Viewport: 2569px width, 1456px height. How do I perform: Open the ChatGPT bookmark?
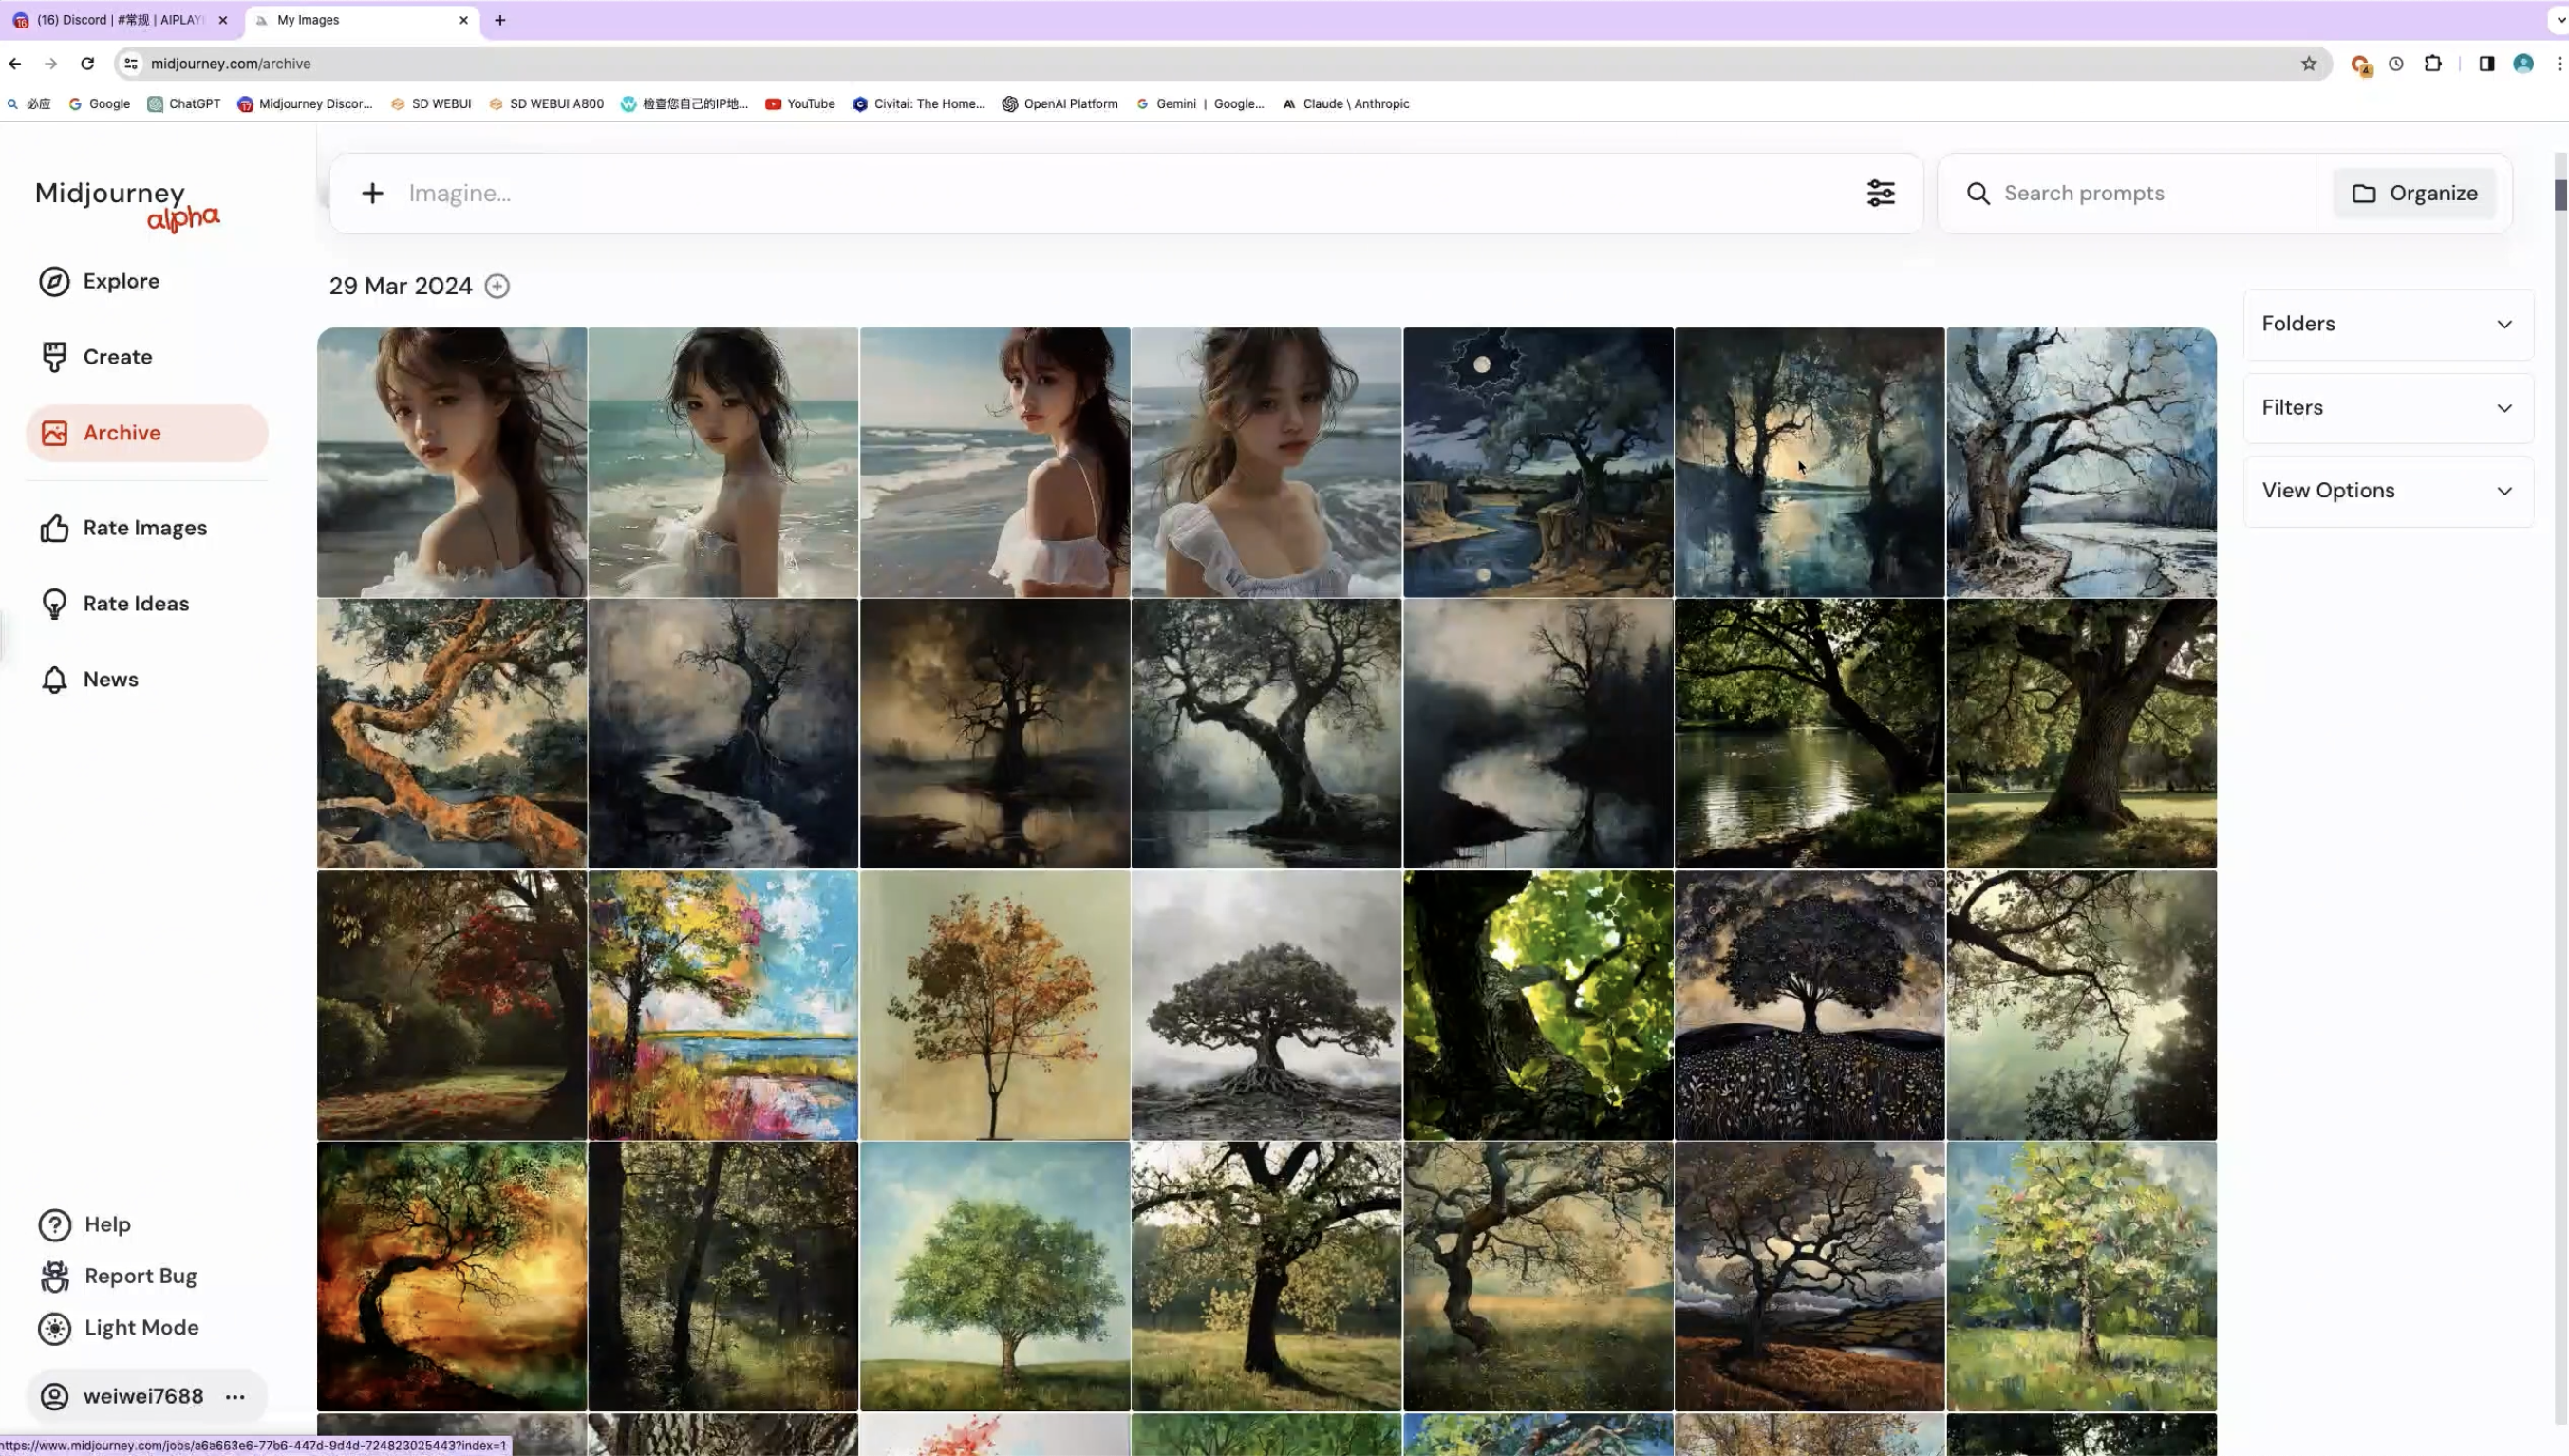pos(184,104)
